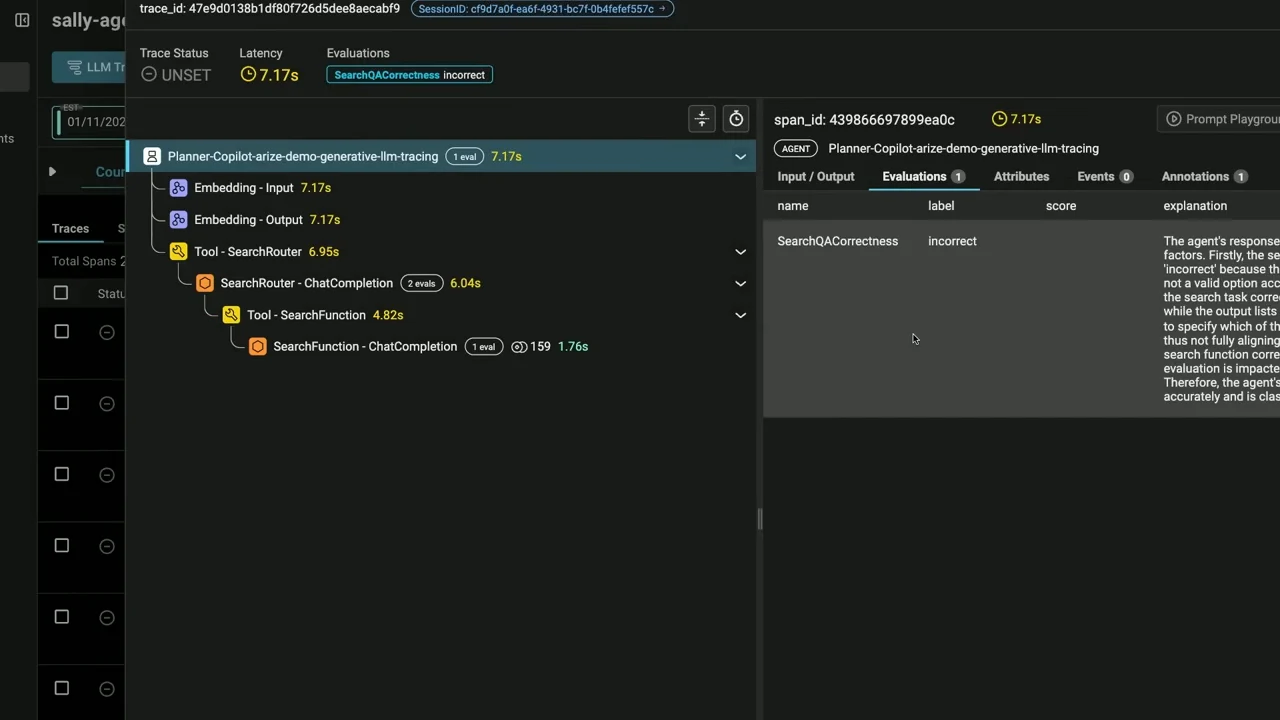
Task: Click the SearchQACorrectness incorrect evaluation badge
Action: tap(409, 75)
